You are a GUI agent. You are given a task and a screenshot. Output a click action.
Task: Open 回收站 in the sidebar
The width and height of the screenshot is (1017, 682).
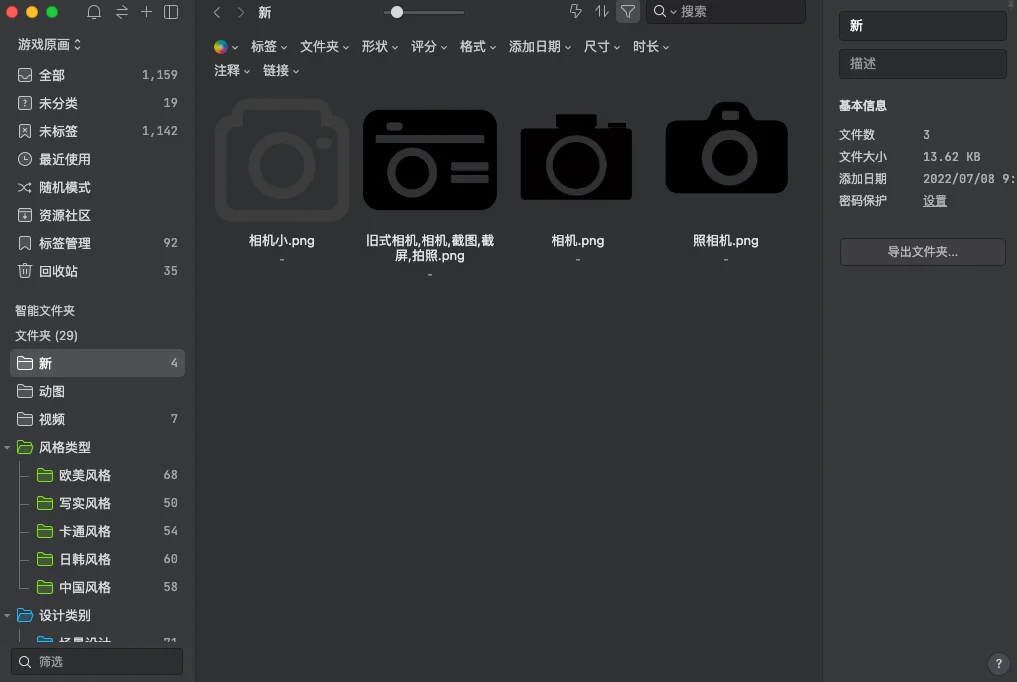click(58, 271)
